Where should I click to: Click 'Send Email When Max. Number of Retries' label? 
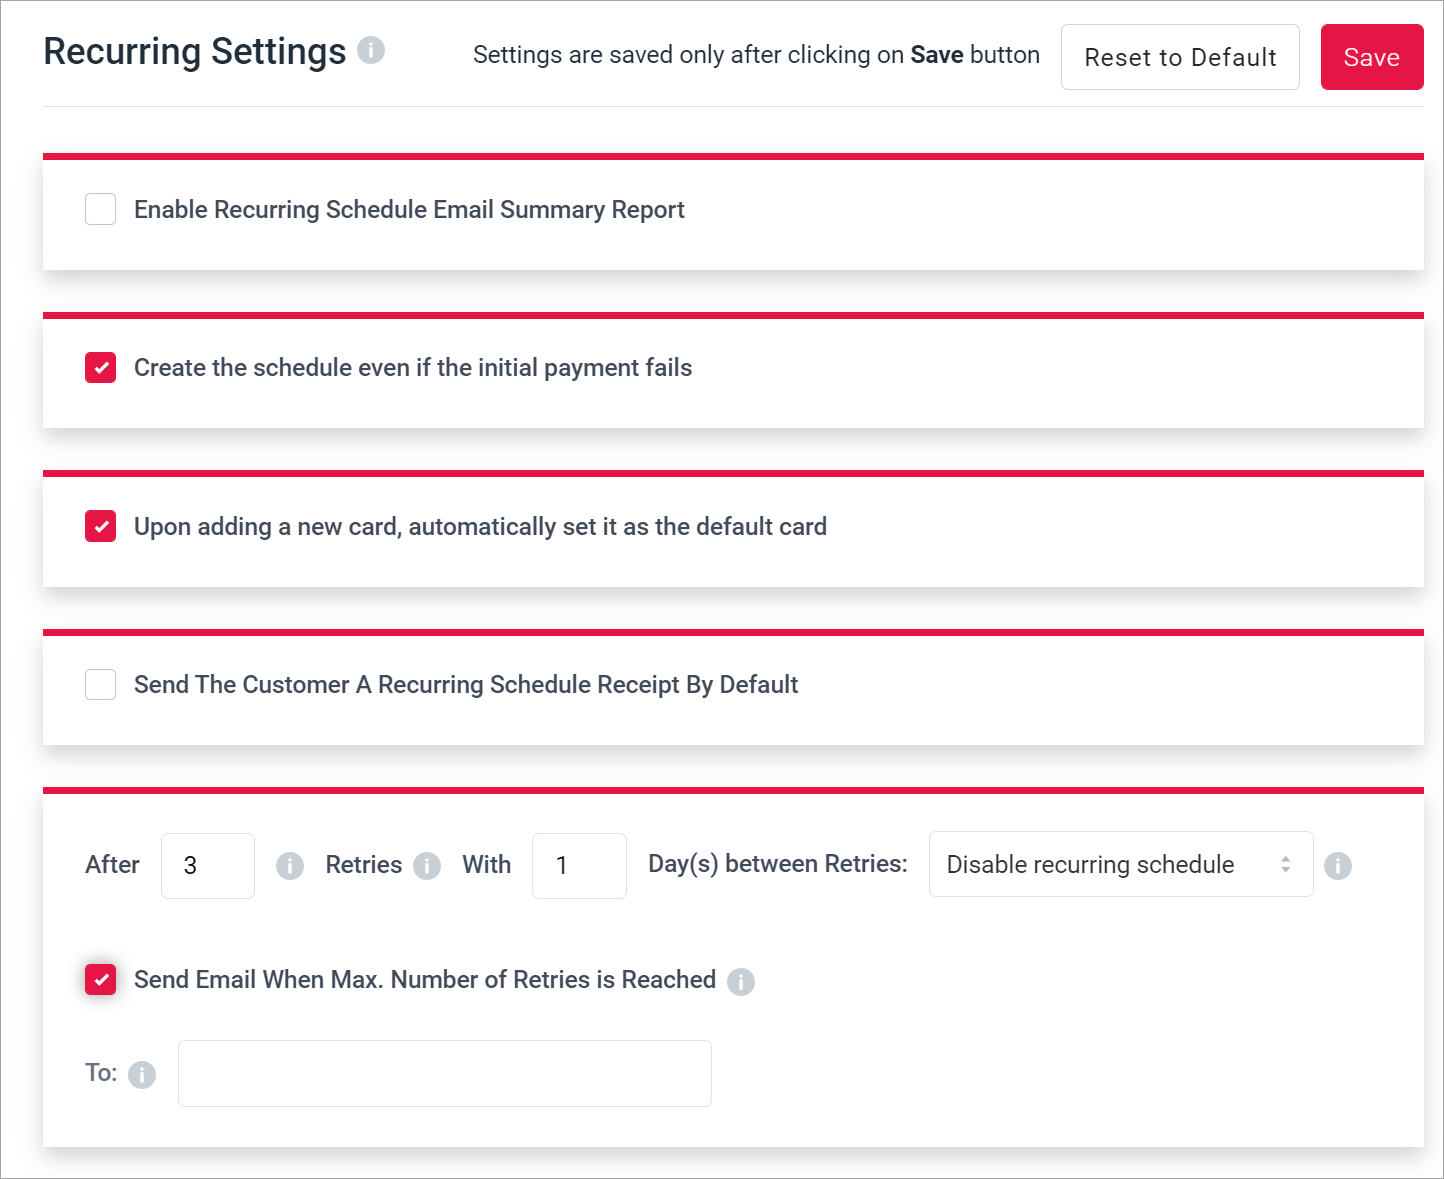coord(425,980)
